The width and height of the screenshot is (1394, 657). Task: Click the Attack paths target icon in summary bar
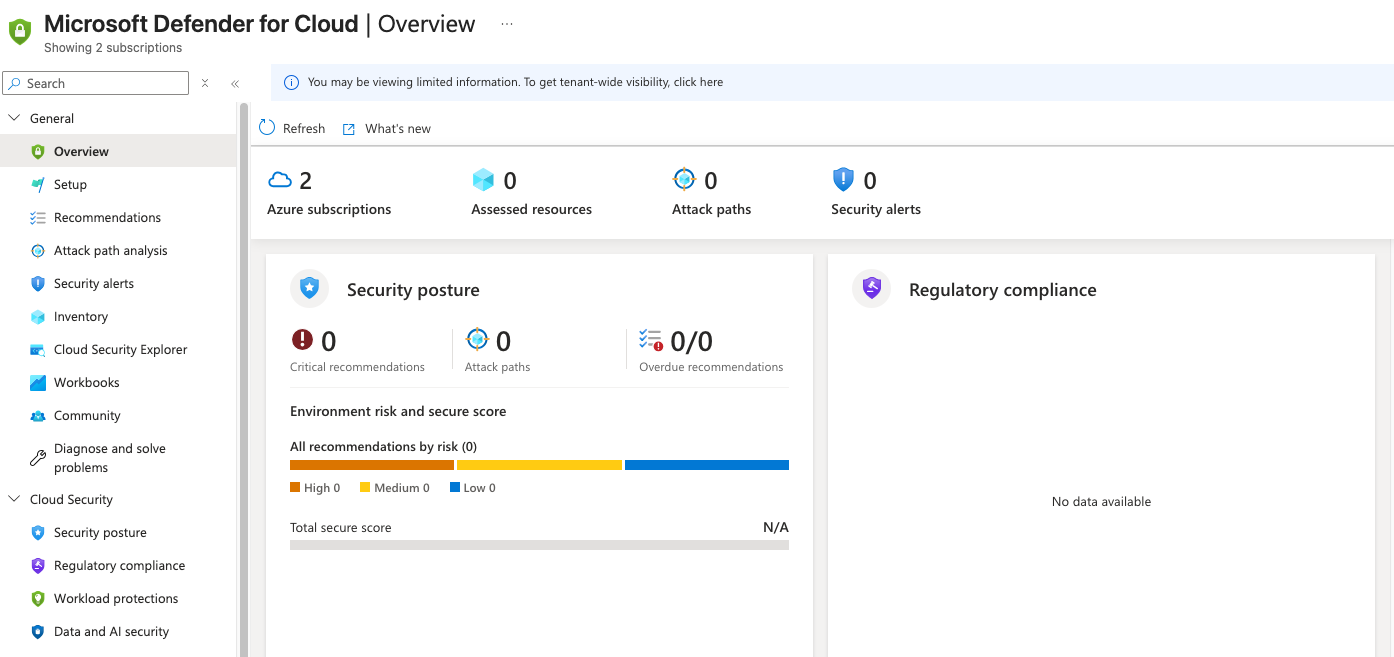point(684,179)
